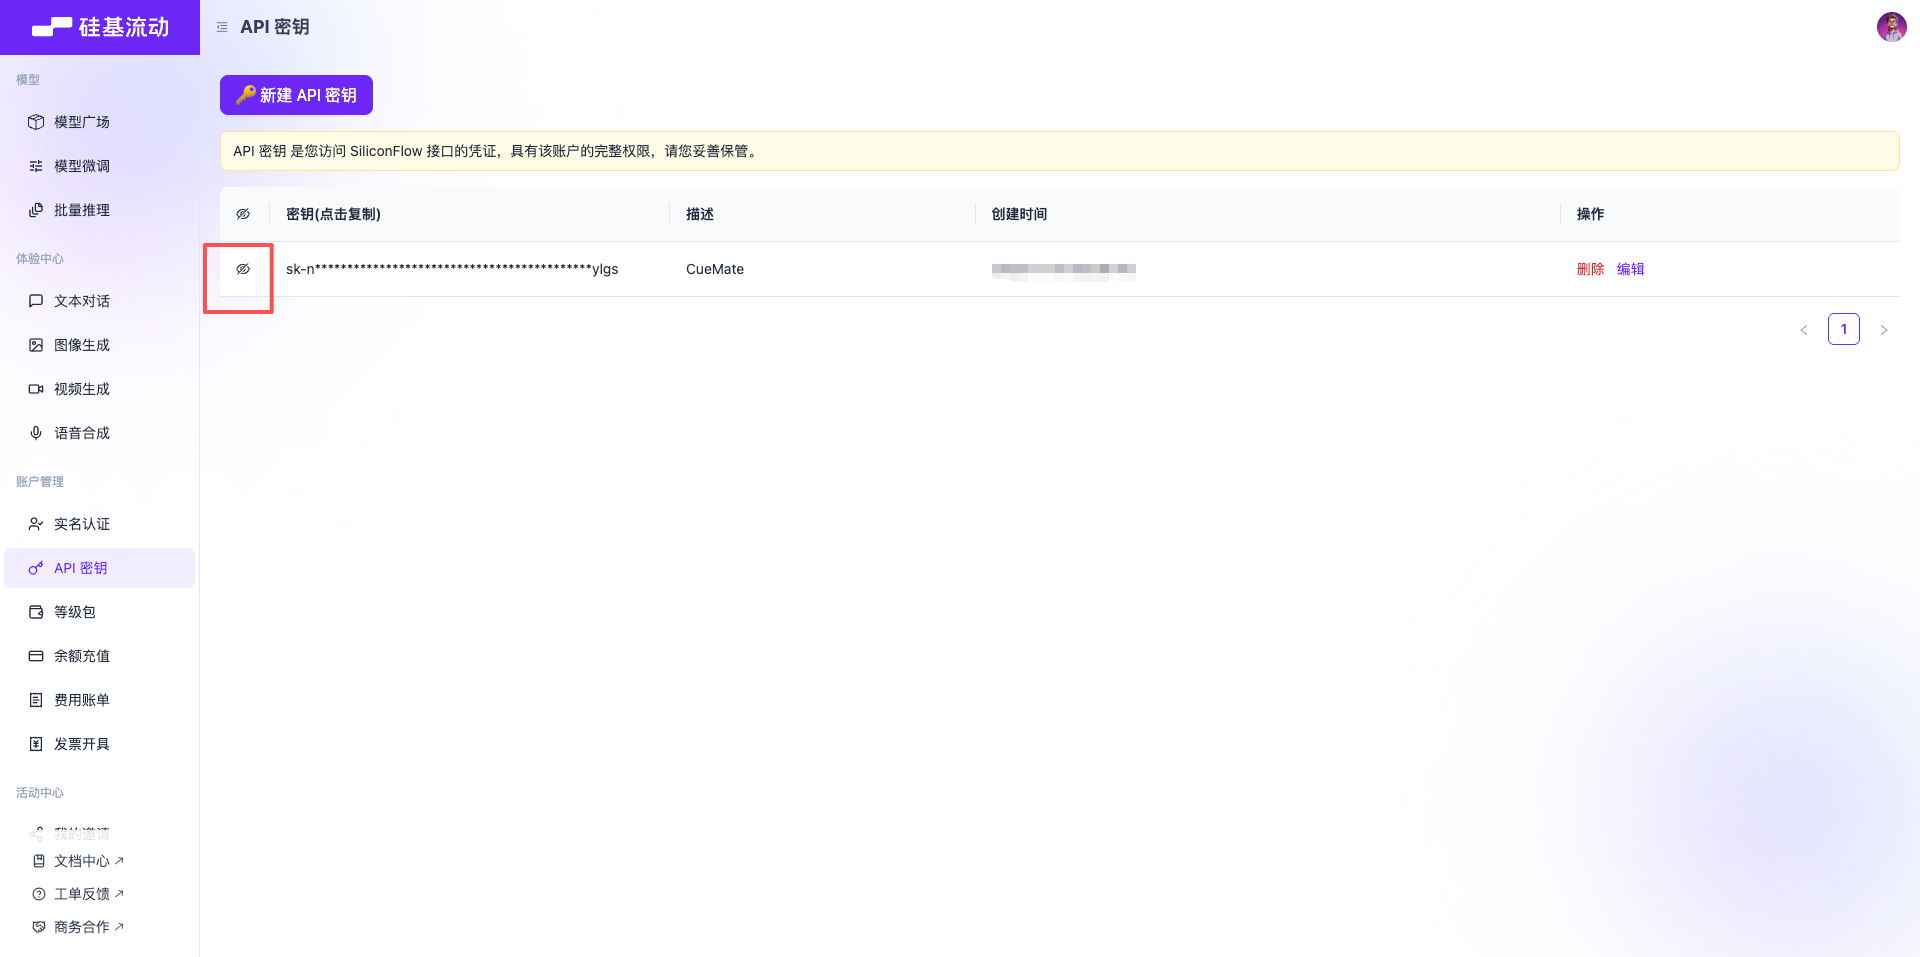This screenshot has width=1920, height=957.
Task: Select 语音合成 in the sidebar
Action: [x=82, y=432]
